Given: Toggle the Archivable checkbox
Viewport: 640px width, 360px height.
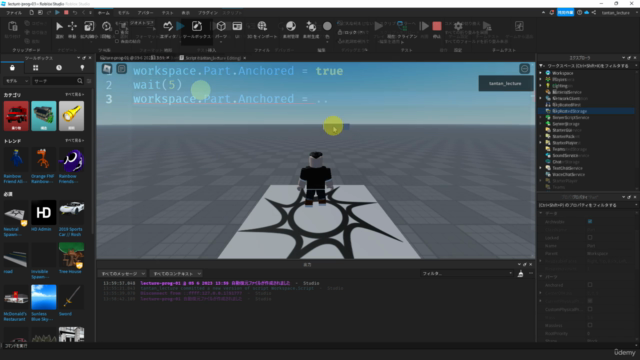Looking at the screenshot, I should [590, 222].
